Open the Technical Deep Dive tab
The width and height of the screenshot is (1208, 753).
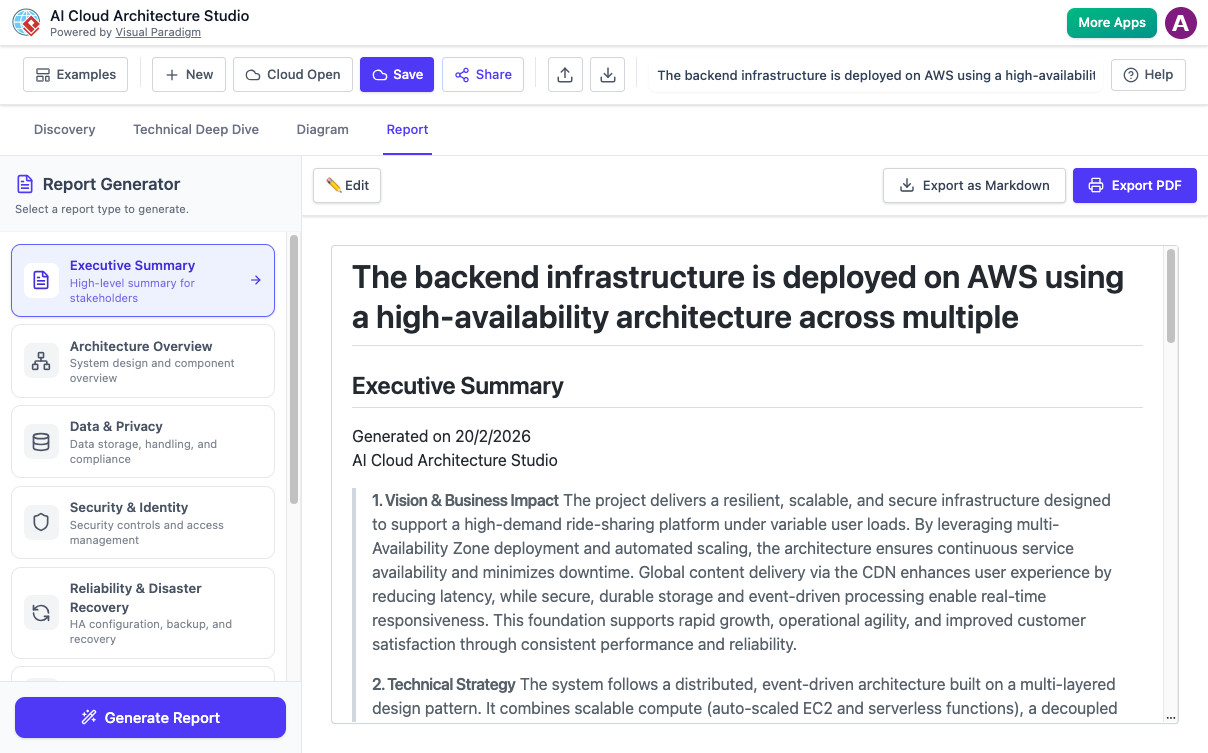195,129
